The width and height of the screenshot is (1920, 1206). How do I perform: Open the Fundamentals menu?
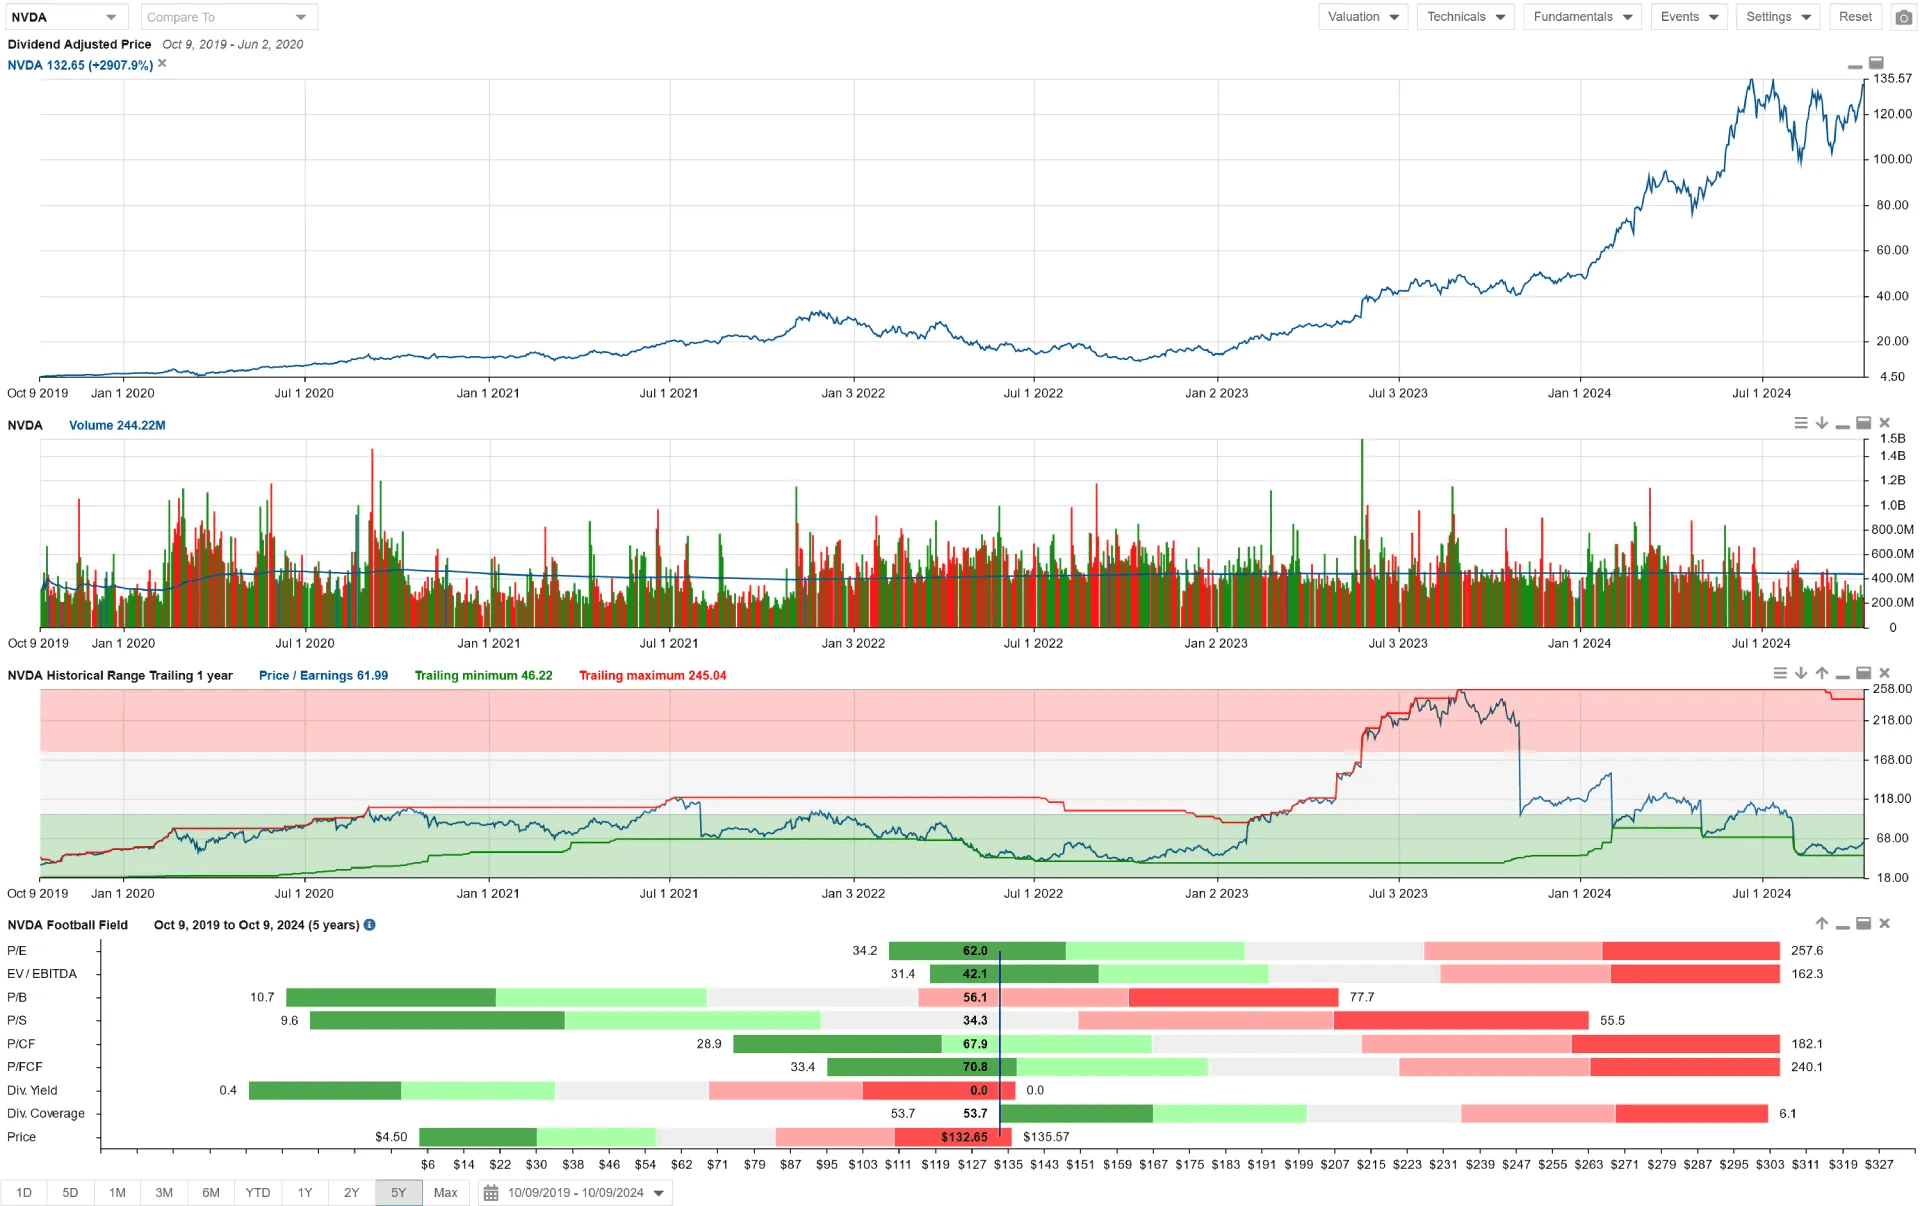click(1582, 16)
